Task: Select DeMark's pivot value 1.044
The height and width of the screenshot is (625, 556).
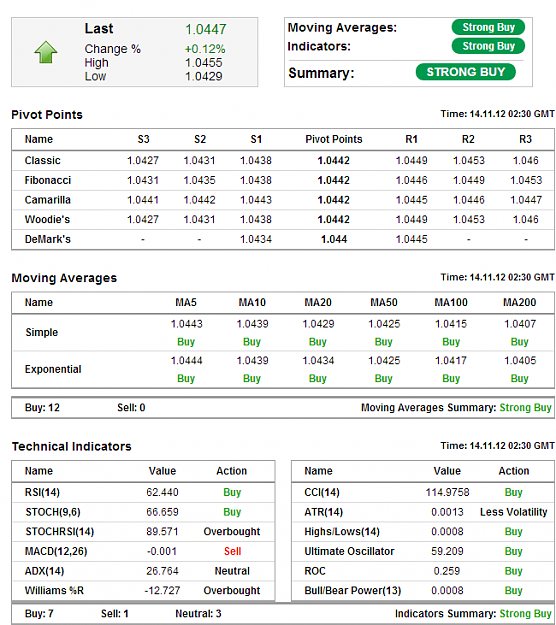Action: pyautogui.click(x=334, y=239)
